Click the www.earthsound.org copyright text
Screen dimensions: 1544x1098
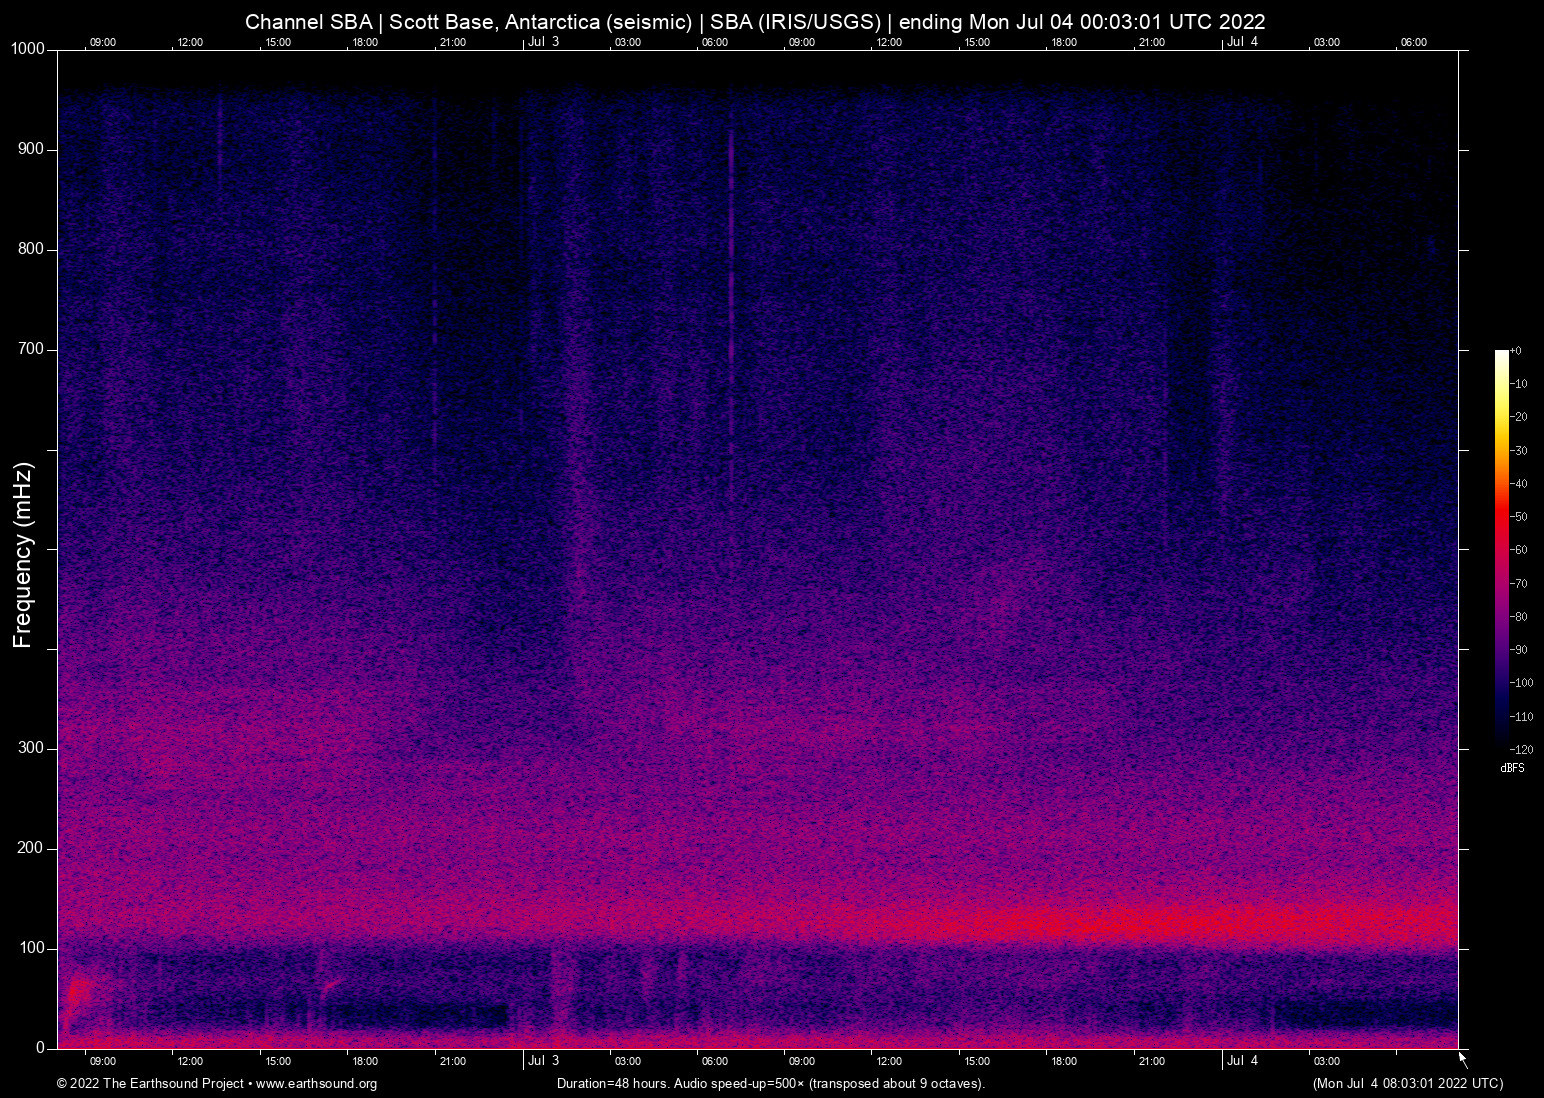216,1084
